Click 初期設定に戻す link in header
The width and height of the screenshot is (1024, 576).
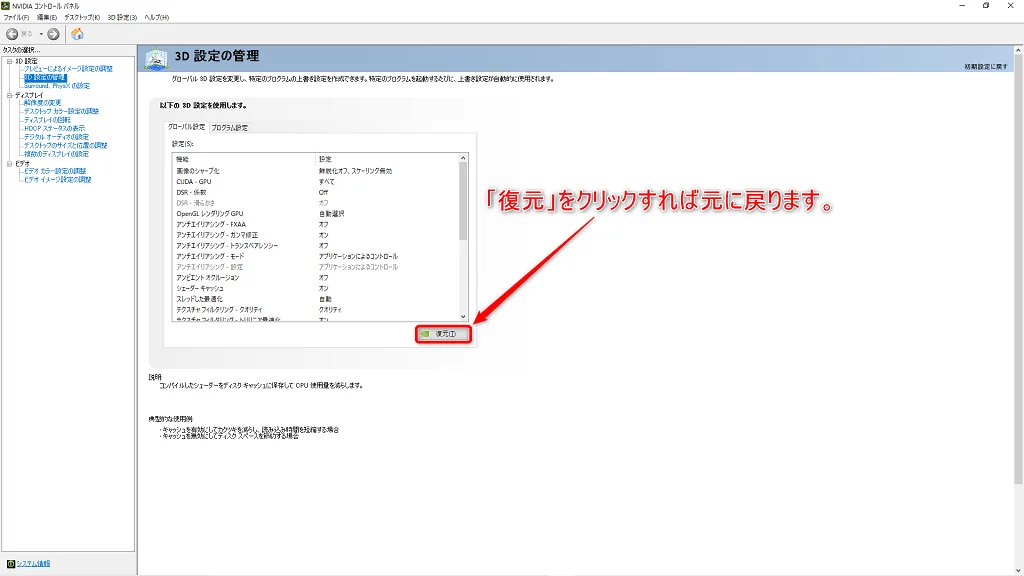[x=985, y=67]
